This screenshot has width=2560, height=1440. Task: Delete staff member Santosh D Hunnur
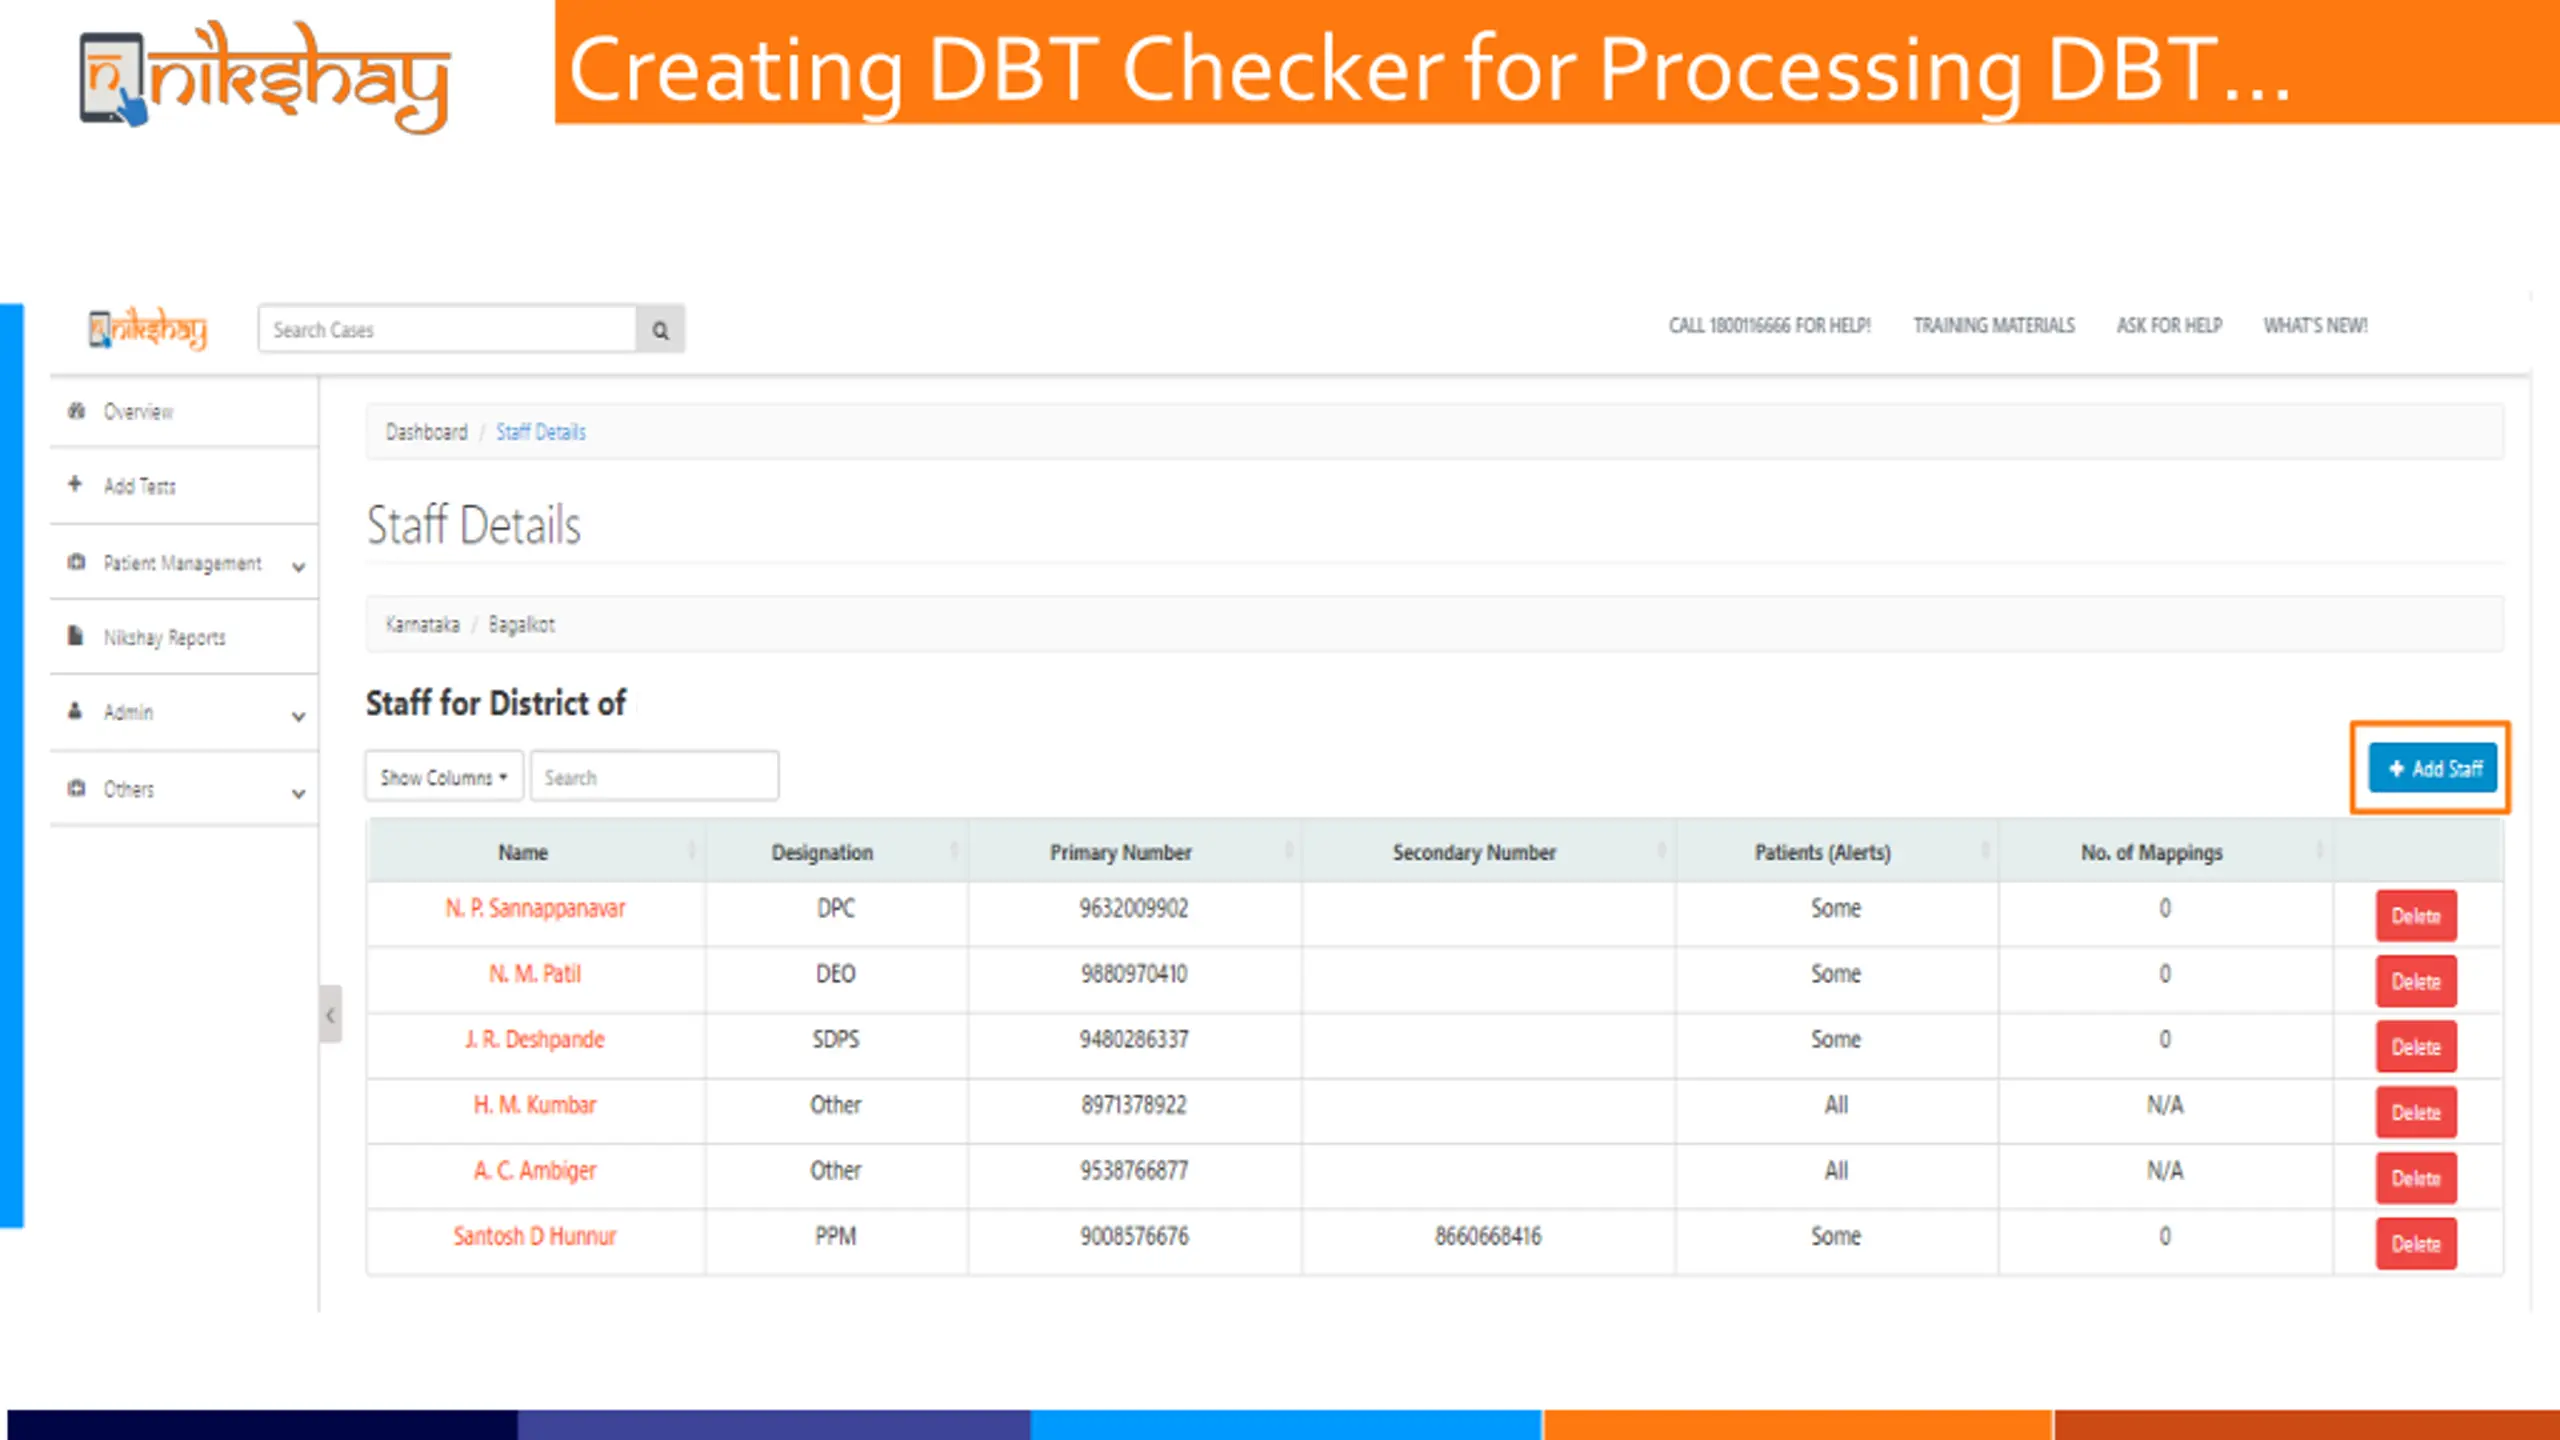[2416, 1244]
